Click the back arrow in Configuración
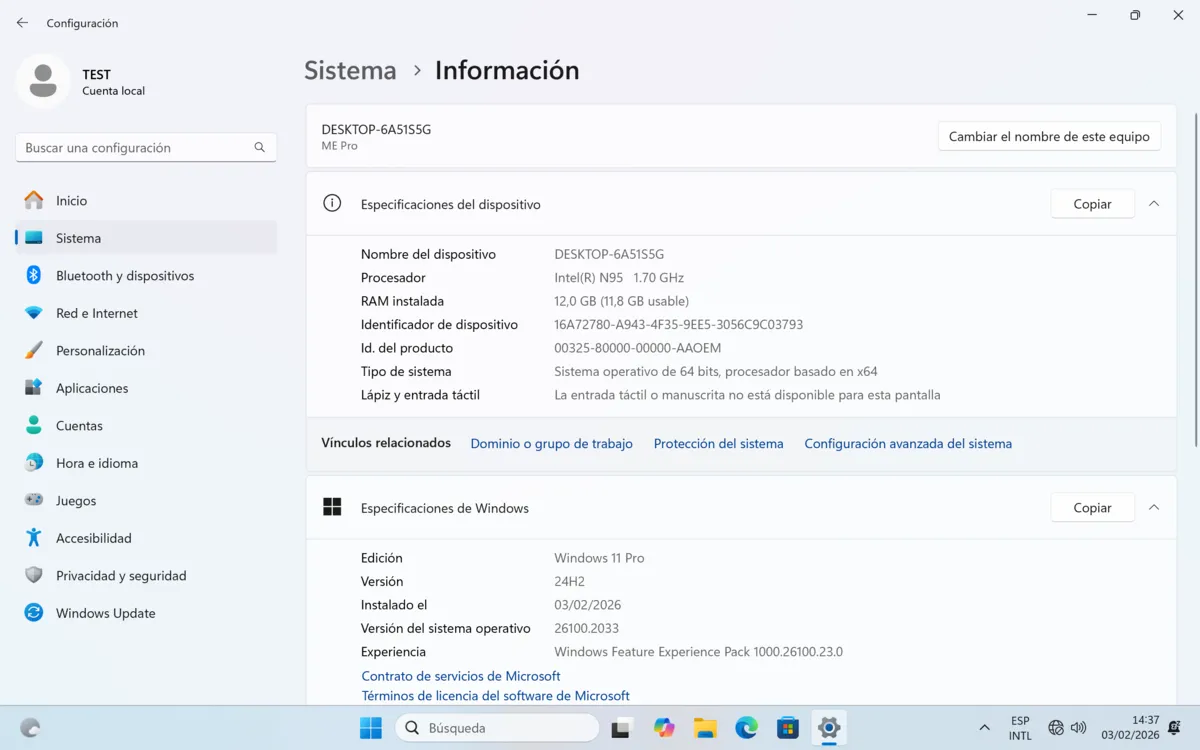Viewport: 1200px width, 750px height. pyautogui.click(x=22, y=22)
